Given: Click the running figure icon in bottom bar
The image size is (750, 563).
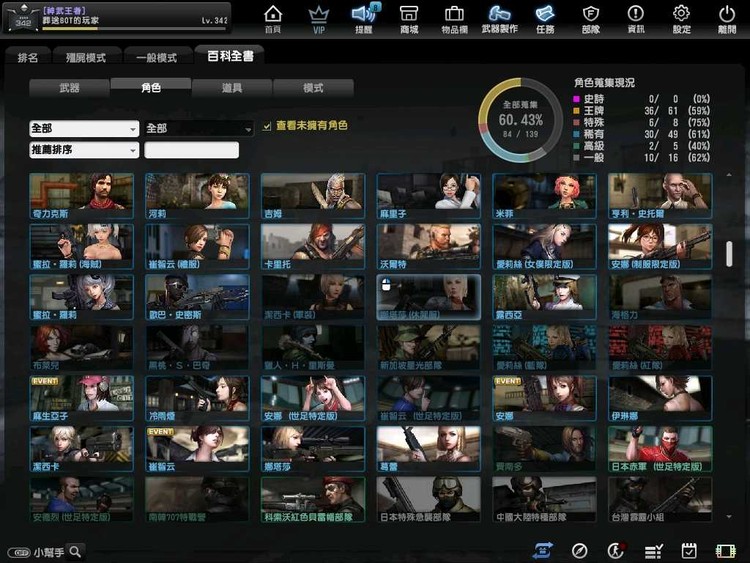Looking at the screenshot, I should pos(616,551).
